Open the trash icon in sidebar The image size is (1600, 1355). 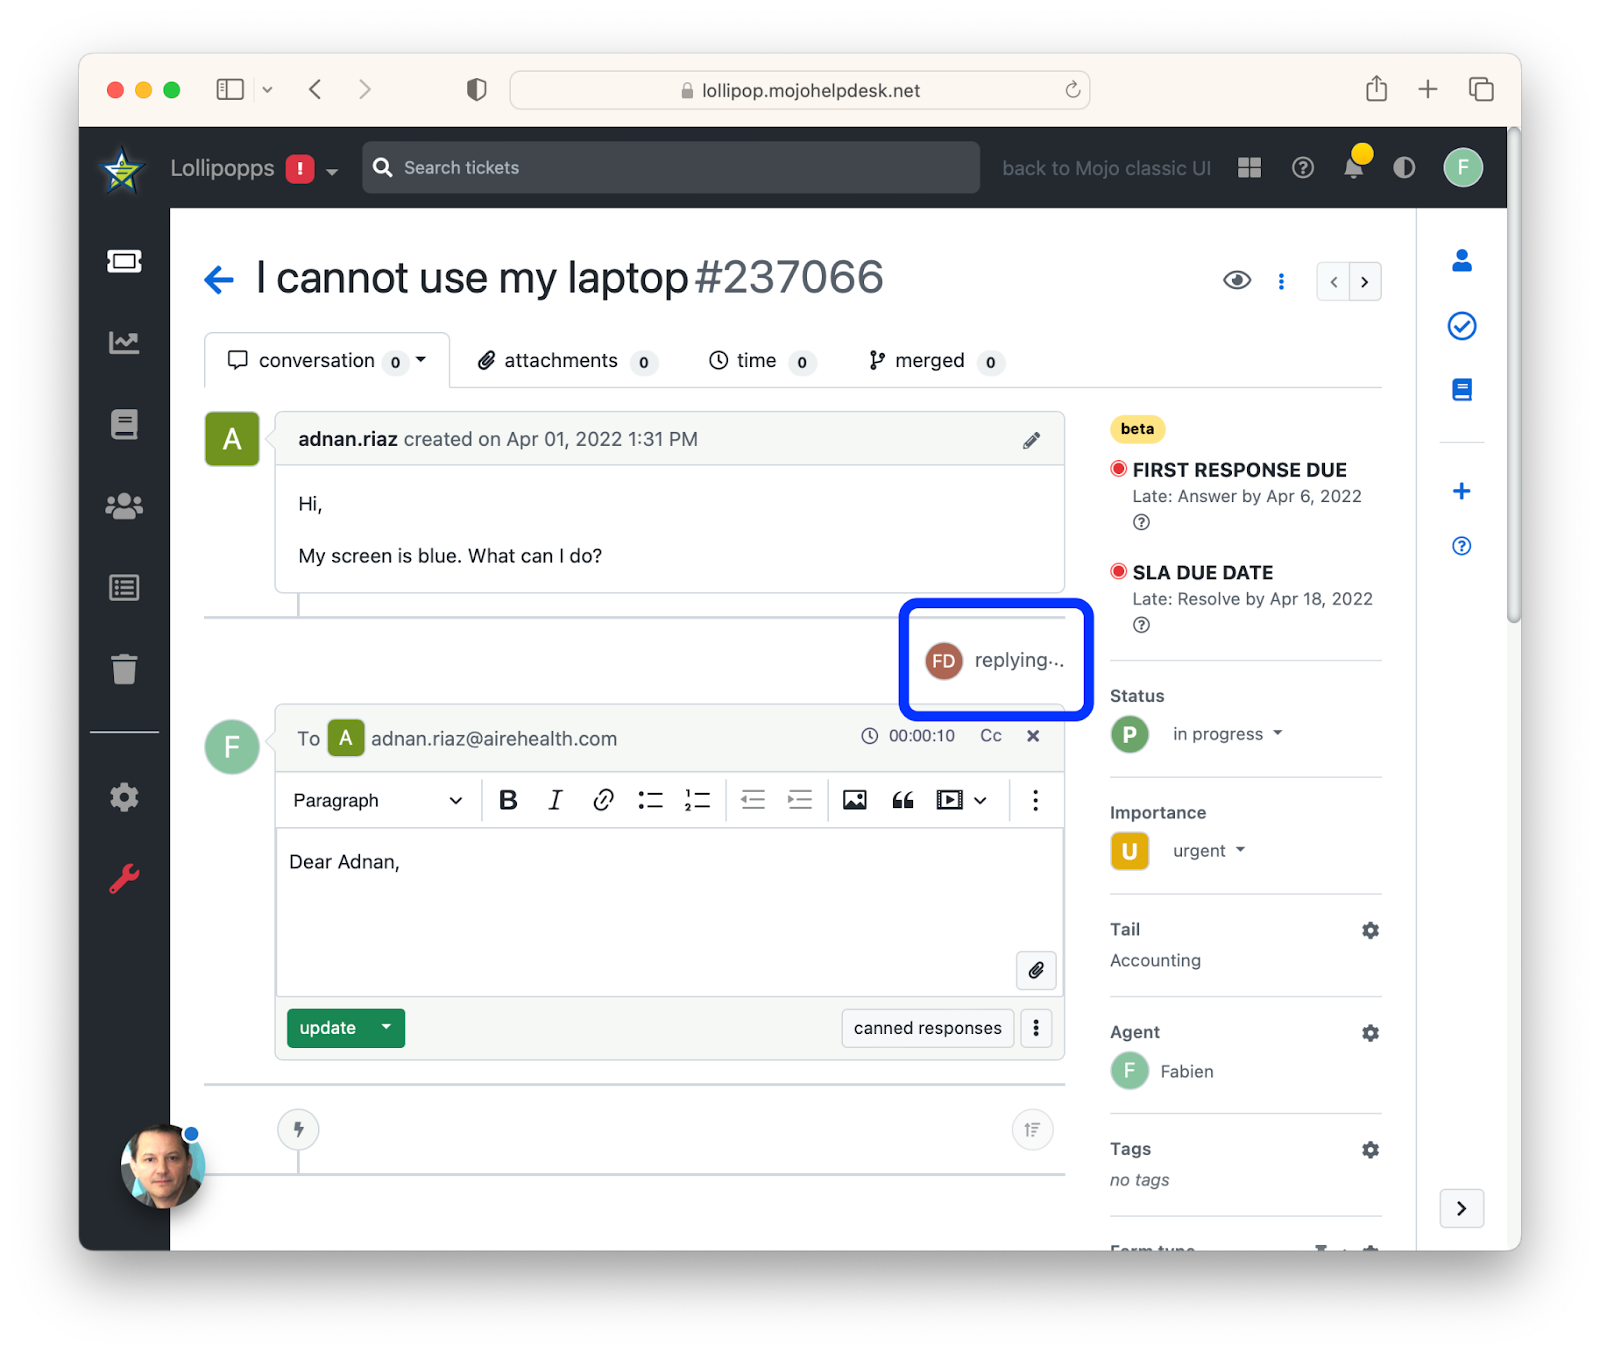[x=124, y=669]
